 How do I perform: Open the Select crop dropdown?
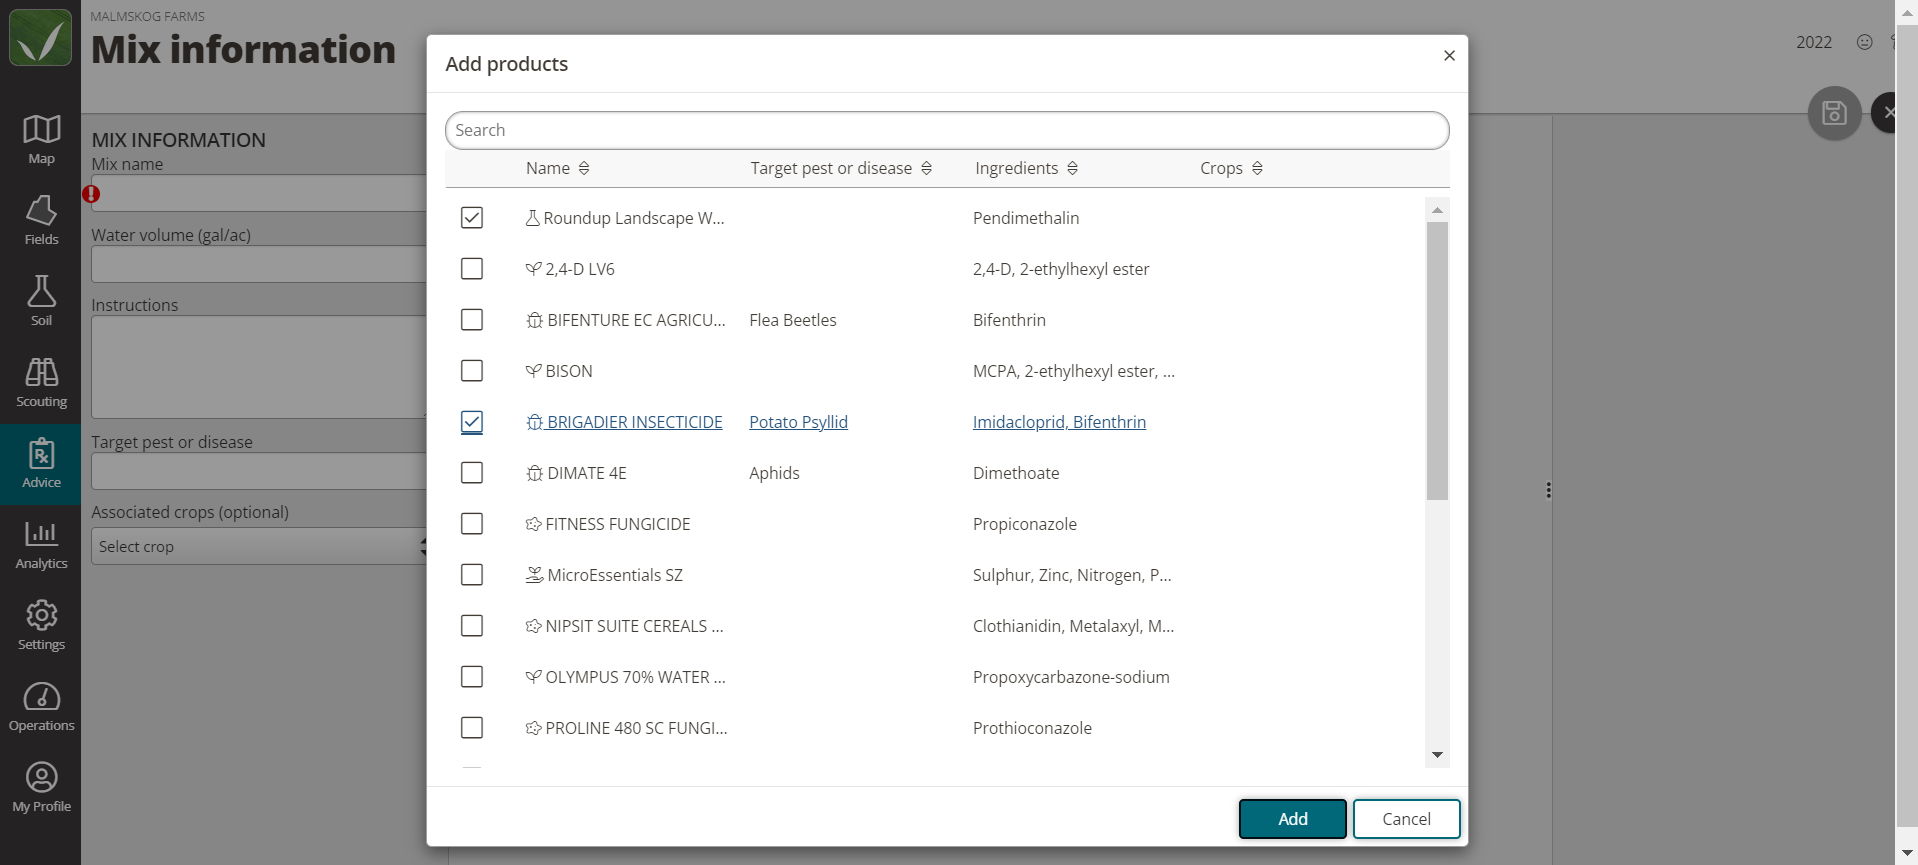pos(259,546)
